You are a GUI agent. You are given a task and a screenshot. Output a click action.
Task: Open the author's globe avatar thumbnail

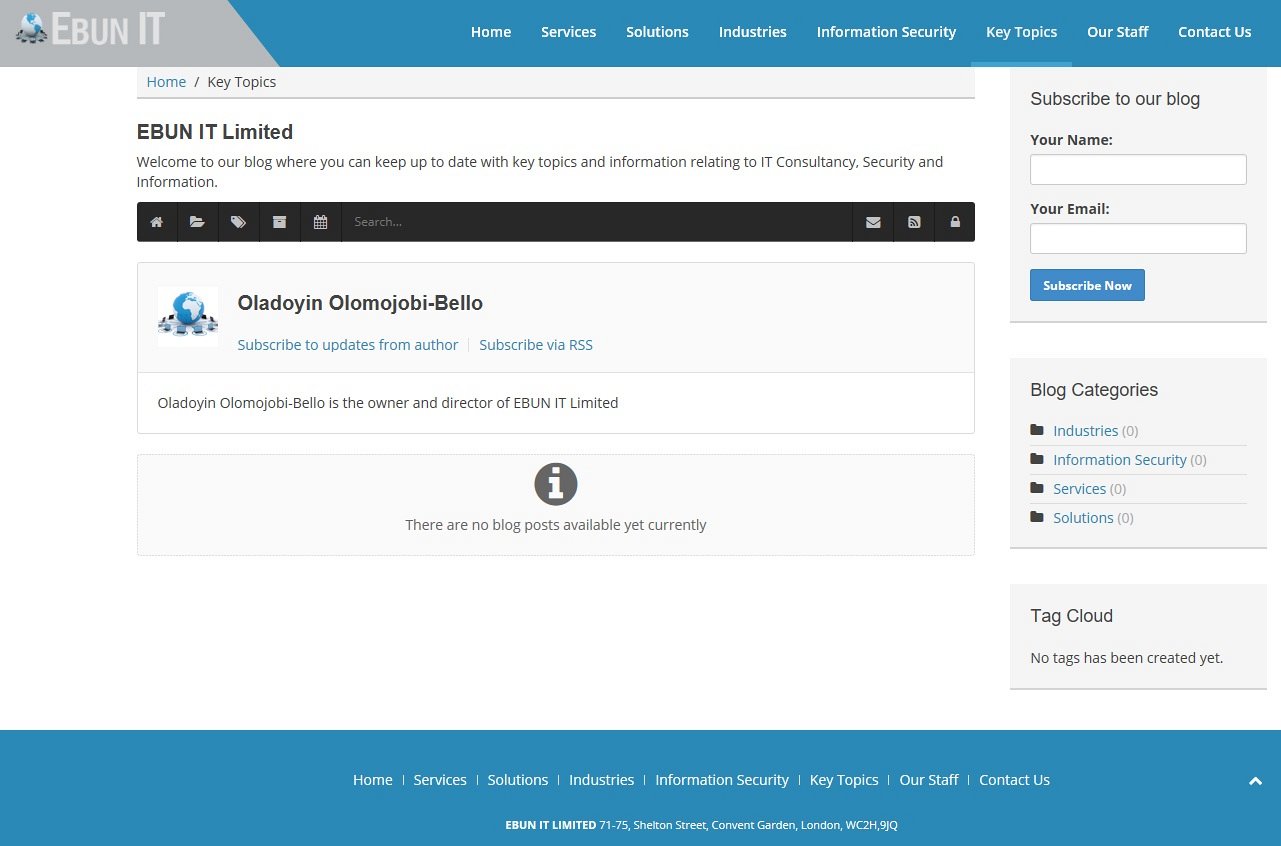click(x=188, y=317)
